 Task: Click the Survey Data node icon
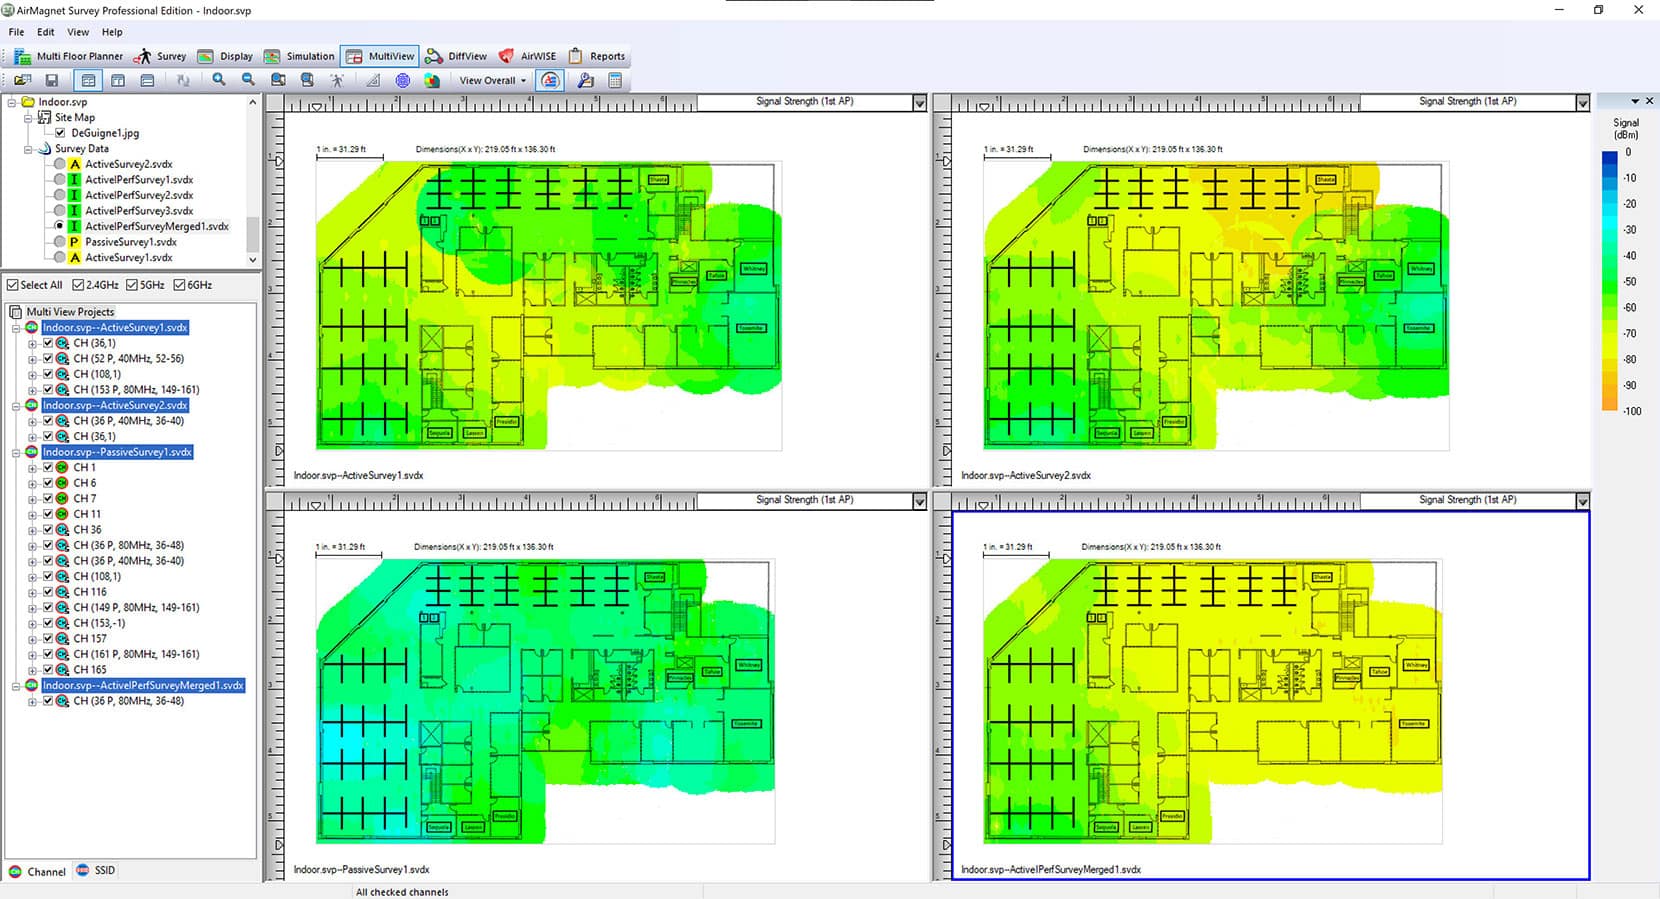[x=44, y=148]
